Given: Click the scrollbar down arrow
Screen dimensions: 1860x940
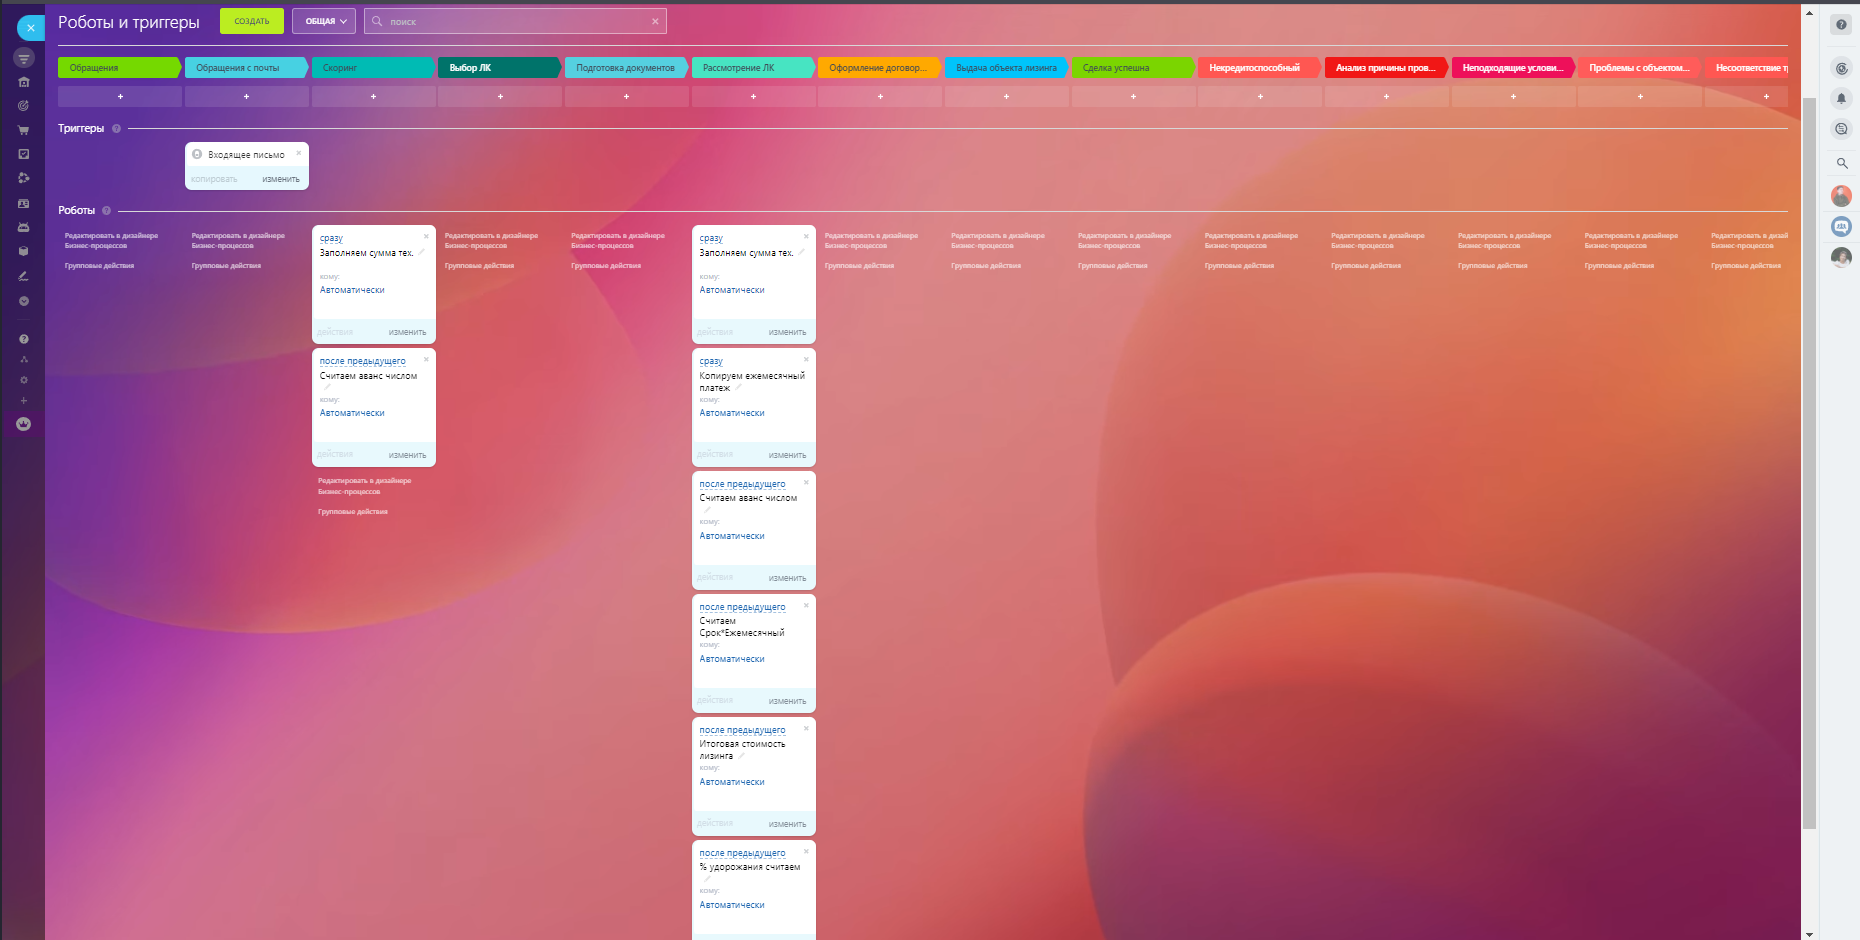Looking at the screenshot, I should [x=1809, y=934].
